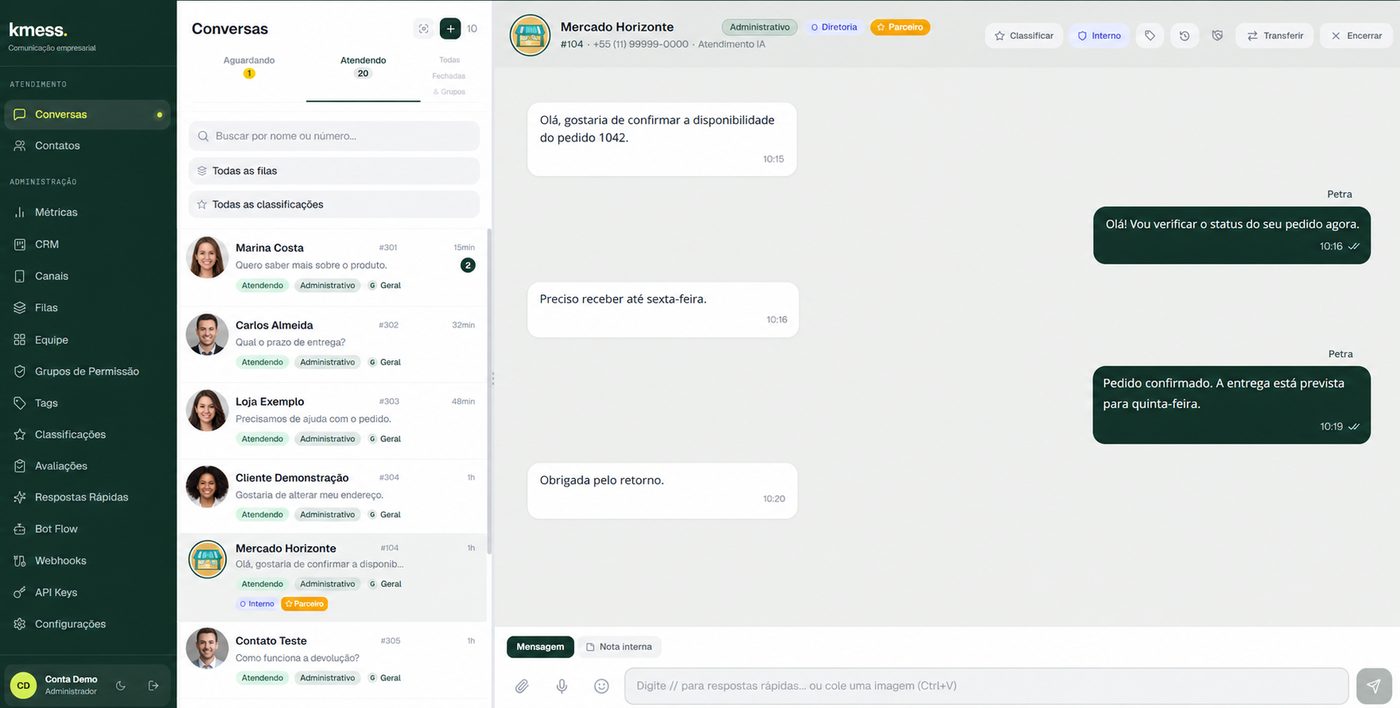Click the Administrativo badge in chat header
Screen dimensions: 1400x708
point(760,27)
